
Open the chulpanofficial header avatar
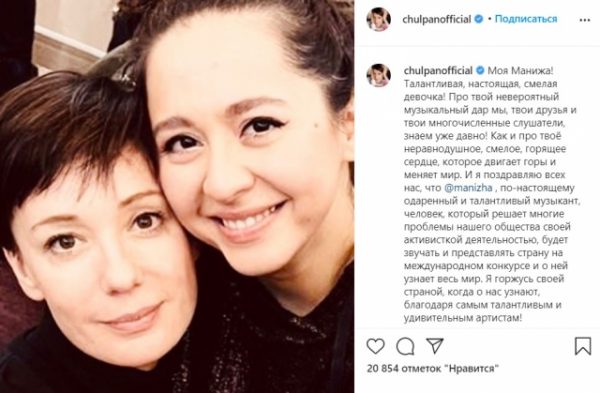coord(378,19)
